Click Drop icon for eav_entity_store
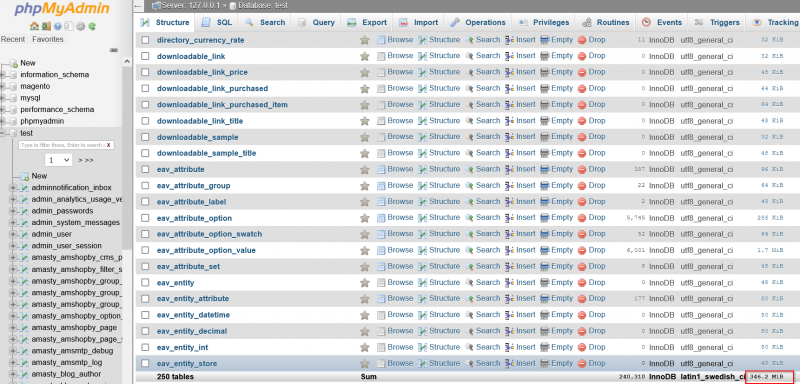 tap(582, 364)
